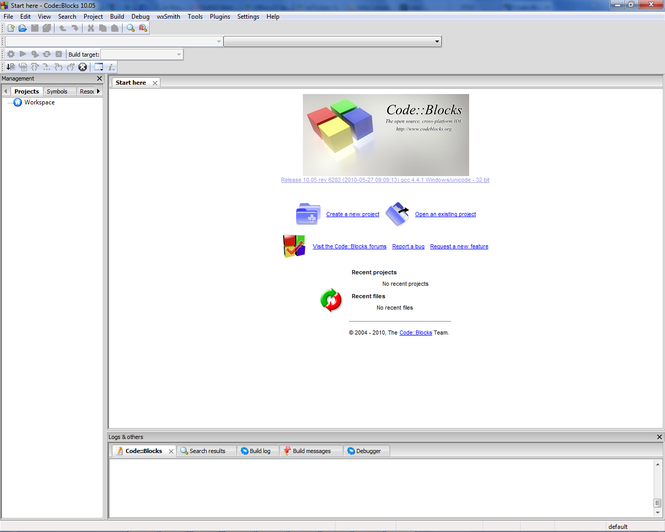Viewport: 665px width, 532px height.
Task: Click the Copy icon in toolbar
Action: [103, 28]
